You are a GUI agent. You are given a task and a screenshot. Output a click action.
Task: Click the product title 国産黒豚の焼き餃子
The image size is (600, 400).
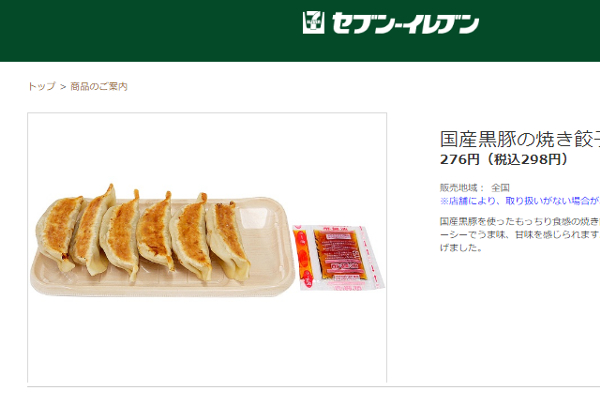click(520, 139)
